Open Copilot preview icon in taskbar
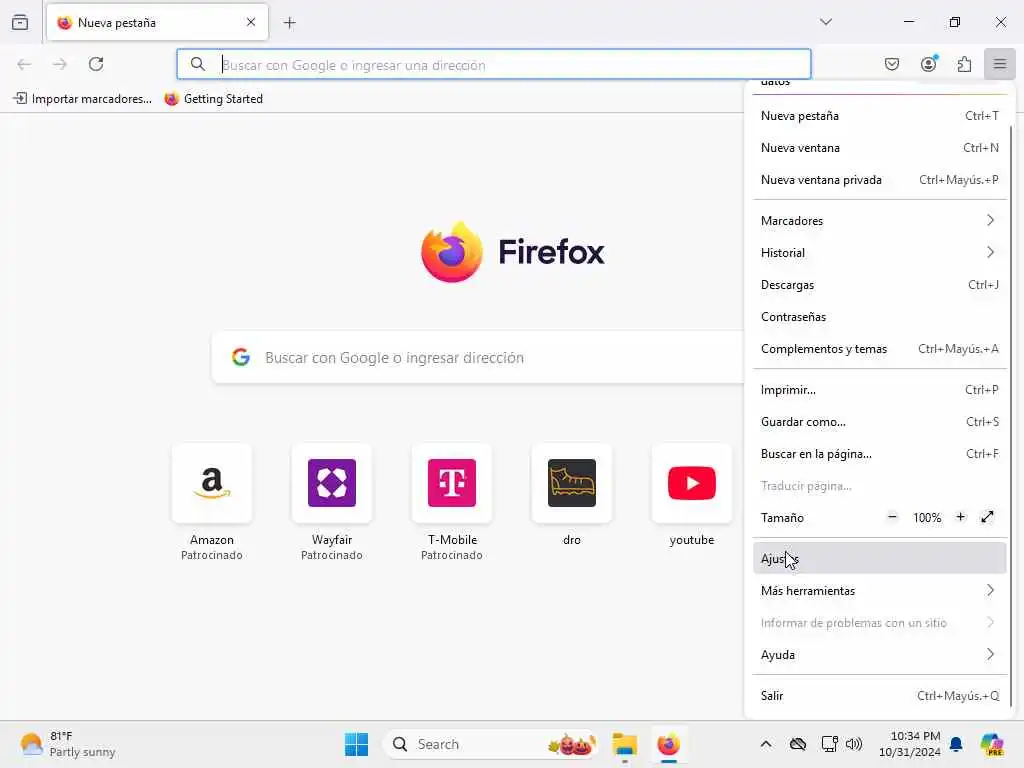 tap(991, 744)
